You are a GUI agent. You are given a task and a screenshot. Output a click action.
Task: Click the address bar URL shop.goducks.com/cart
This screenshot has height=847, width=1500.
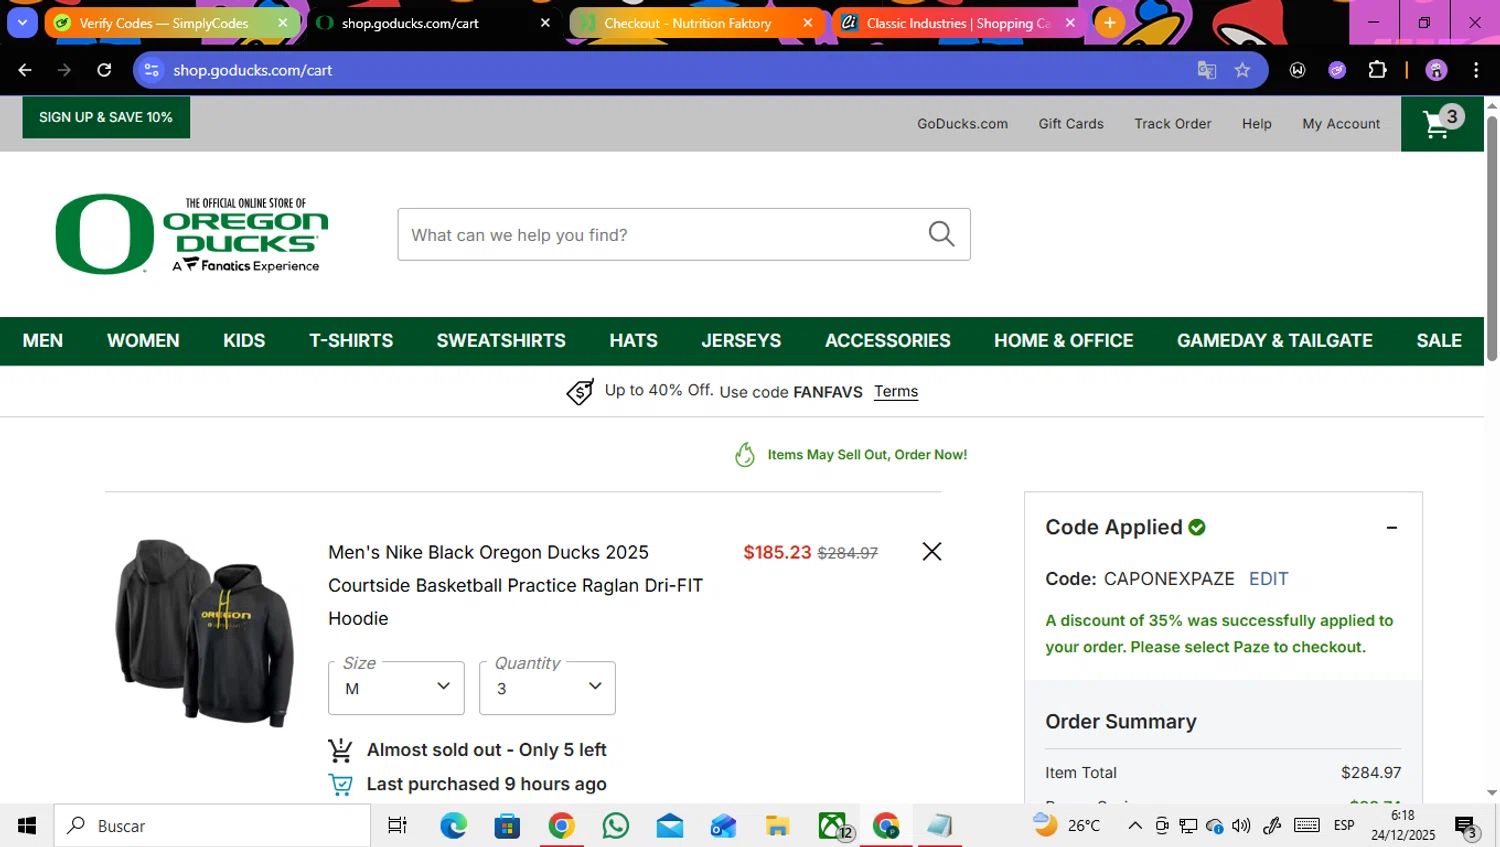(252, 70)
